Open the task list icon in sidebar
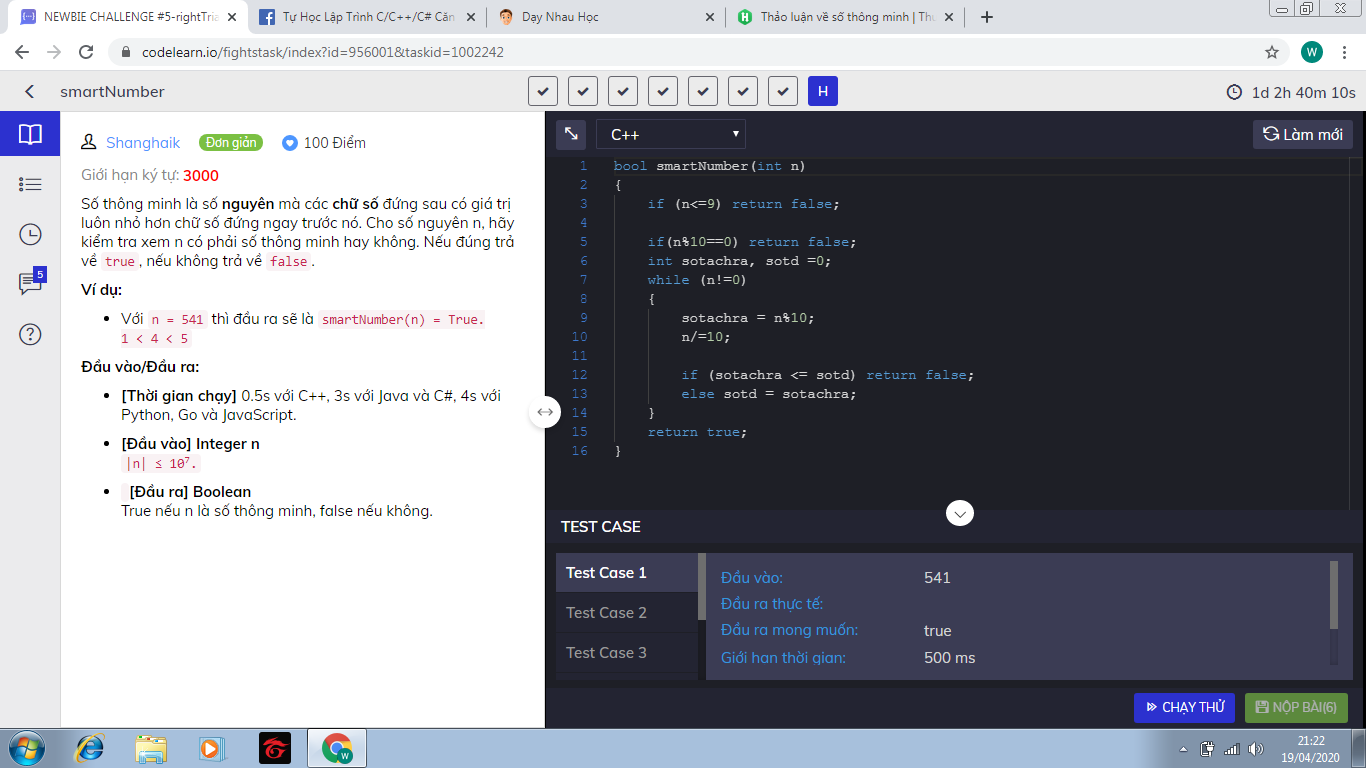 click(30, 184)
